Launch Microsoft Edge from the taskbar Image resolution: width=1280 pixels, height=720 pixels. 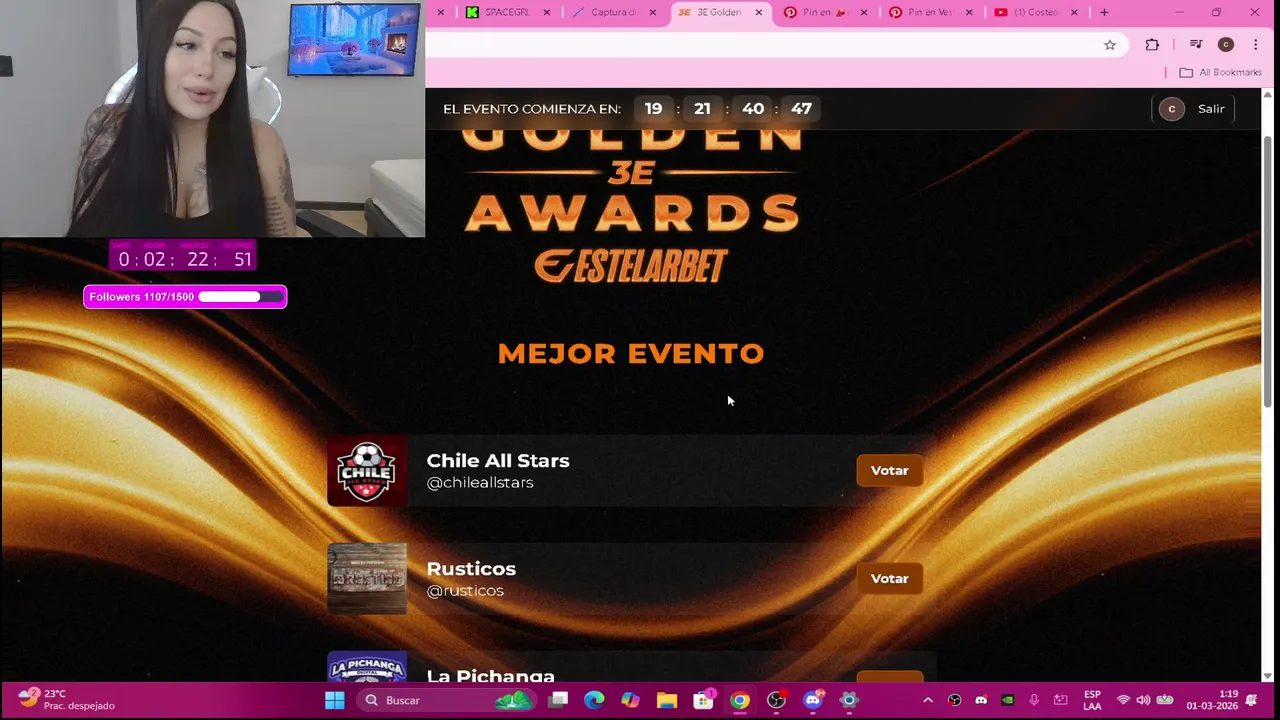click(x=594, y=700)
